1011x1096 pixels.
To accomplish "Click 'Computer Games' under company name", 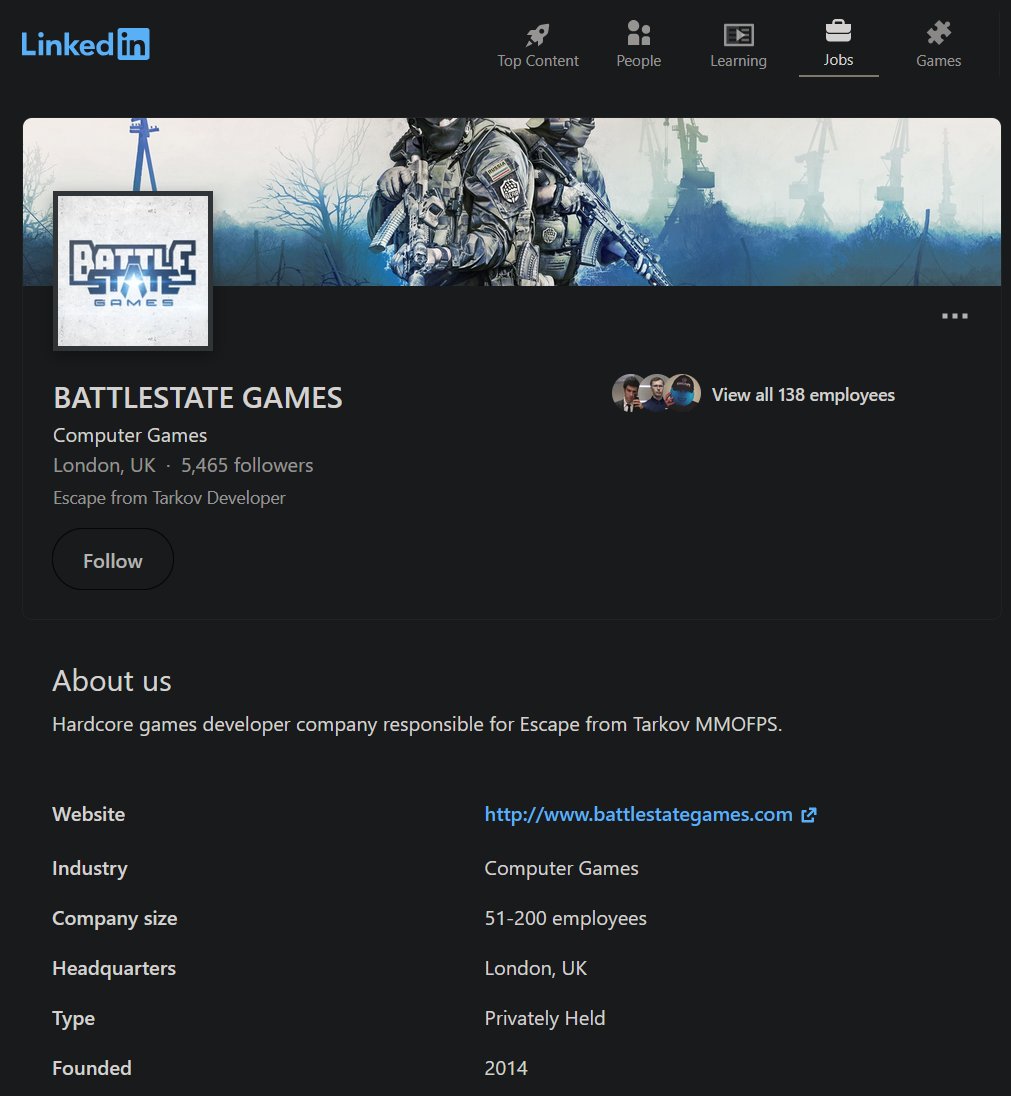I will [x=130, y=435].
